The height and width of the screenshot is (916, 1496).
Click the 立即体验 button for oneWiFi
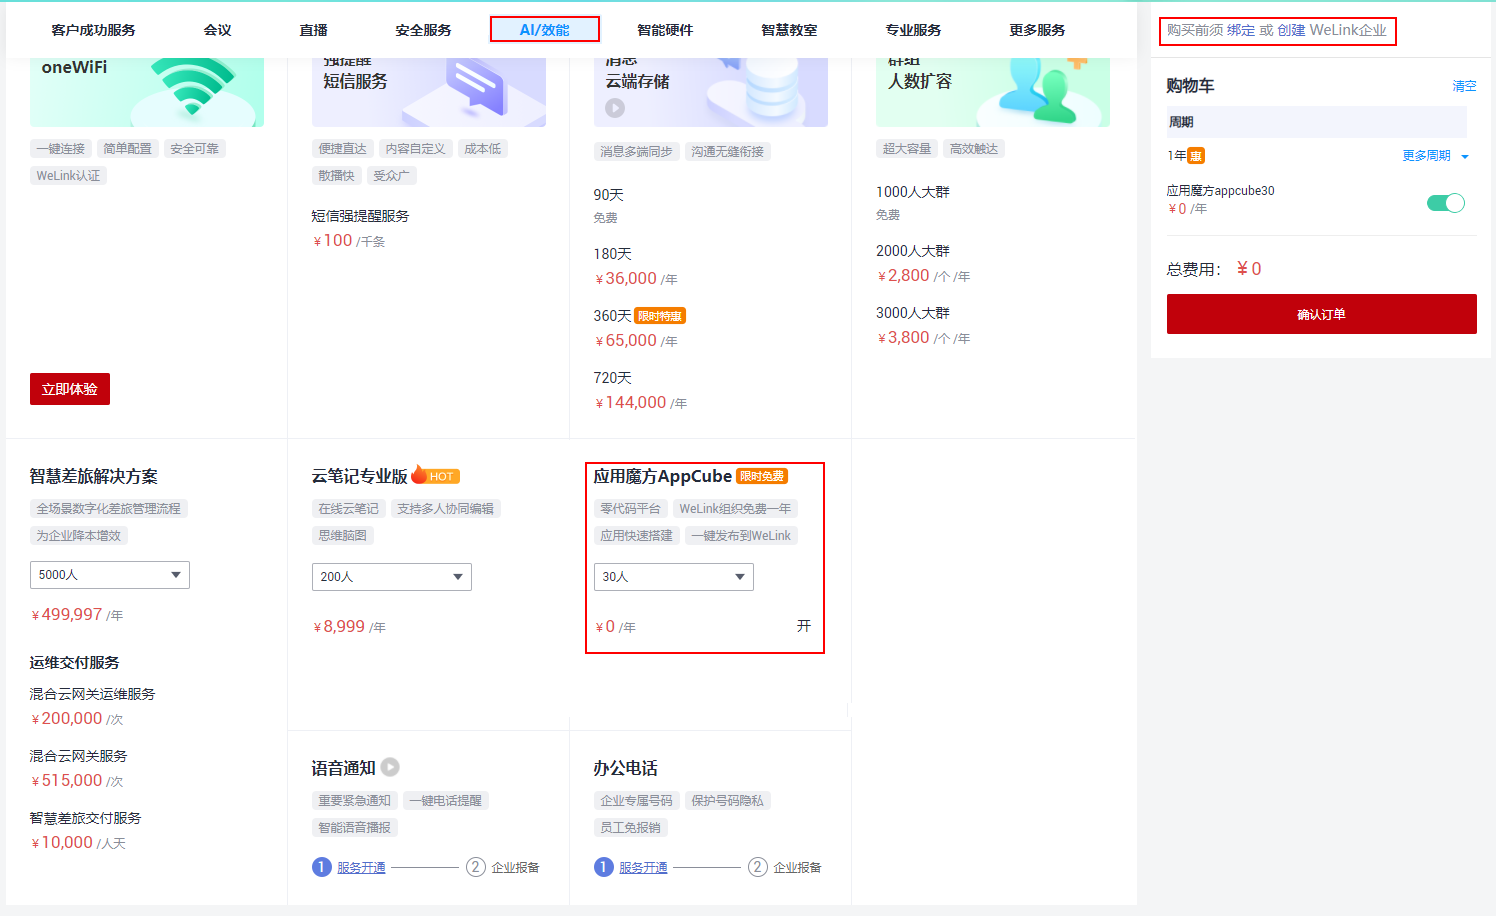click(x=70, y=389)
